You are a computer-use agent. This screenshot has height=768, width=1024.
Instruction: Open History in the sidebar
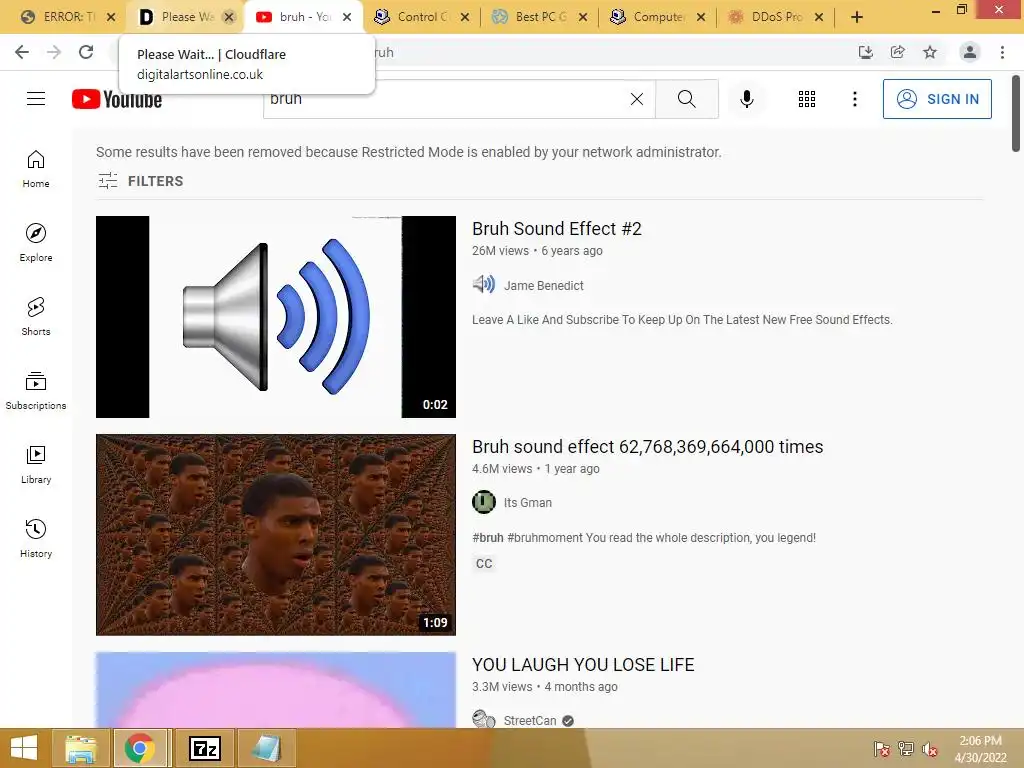point(36,538)
